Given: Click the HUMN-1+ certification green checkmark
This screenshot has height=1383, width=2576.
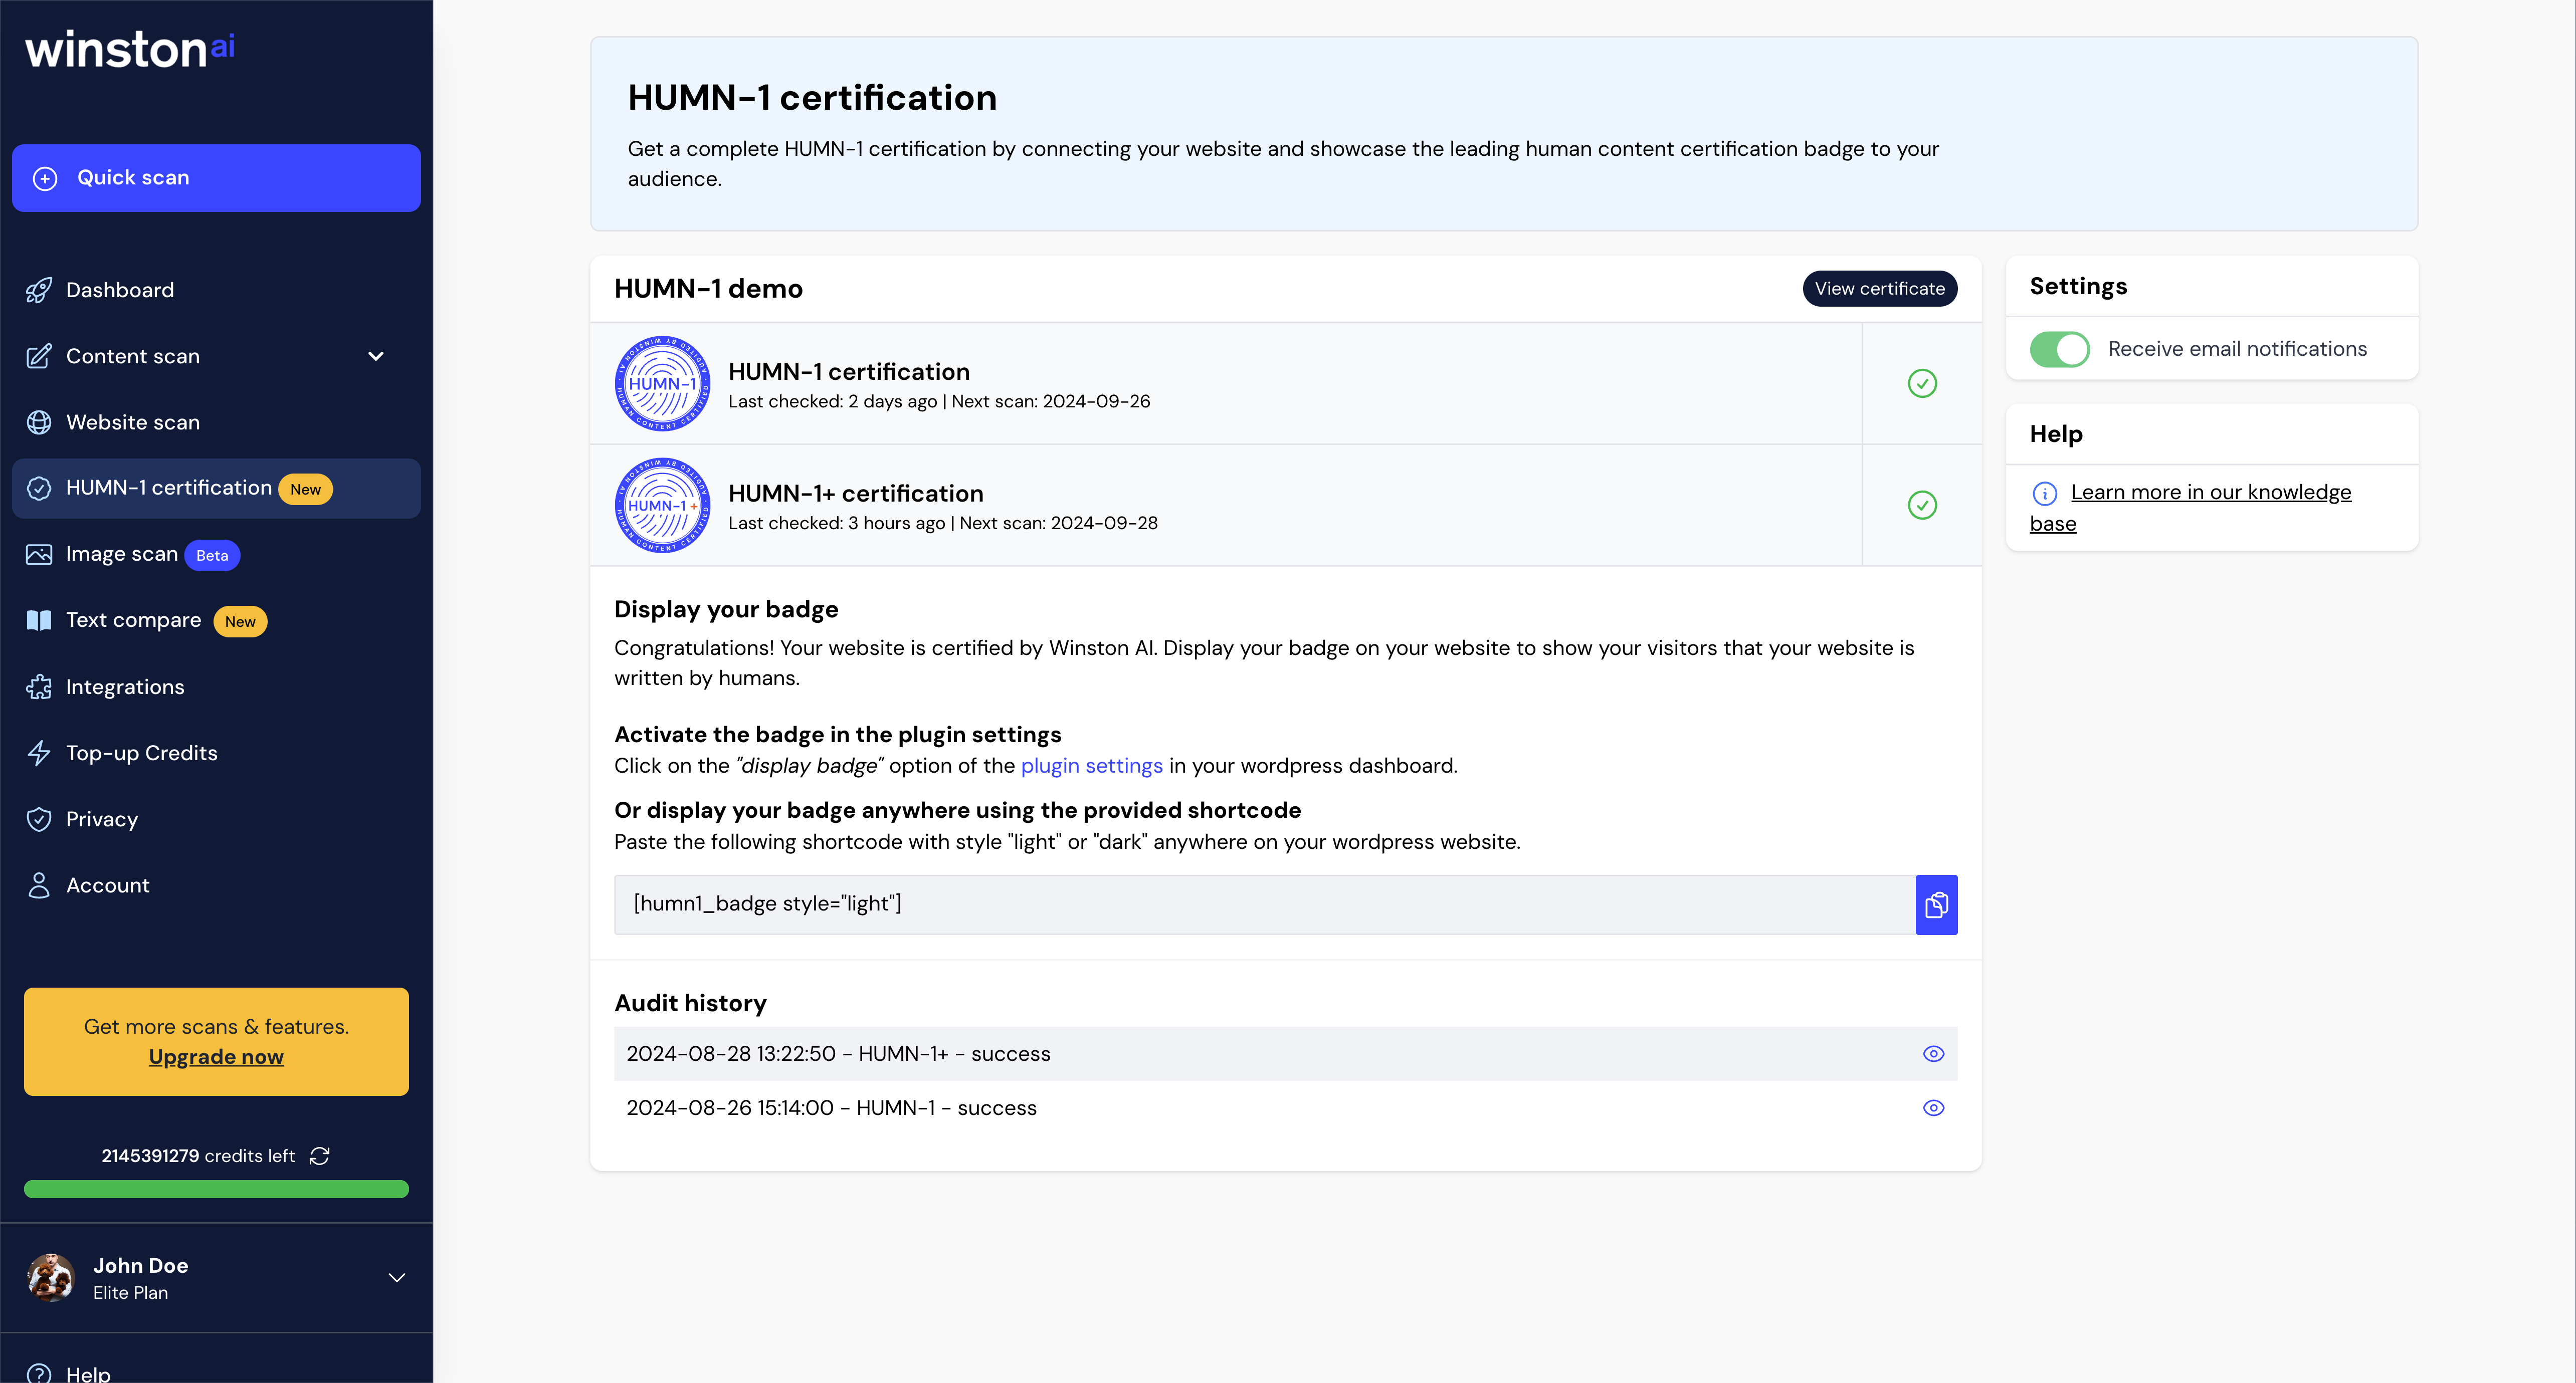Looking at the screenshot, I should tap(1922, 505).
